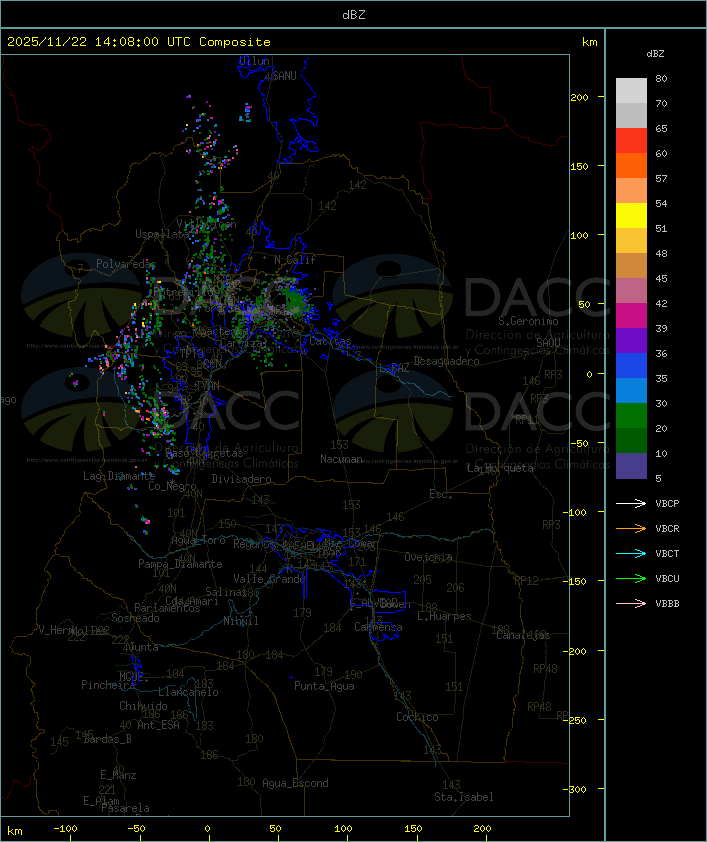Click the Sta.Isabel place label
The image size is (707, 842).
click(464, 797)
